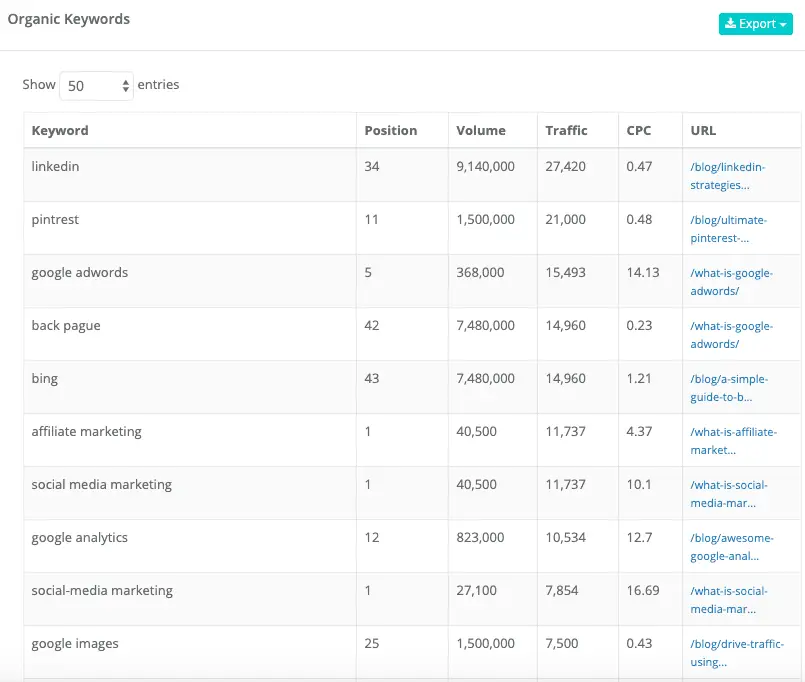
Task: Click the 14.13 CPC value
Action: [643, 272]
